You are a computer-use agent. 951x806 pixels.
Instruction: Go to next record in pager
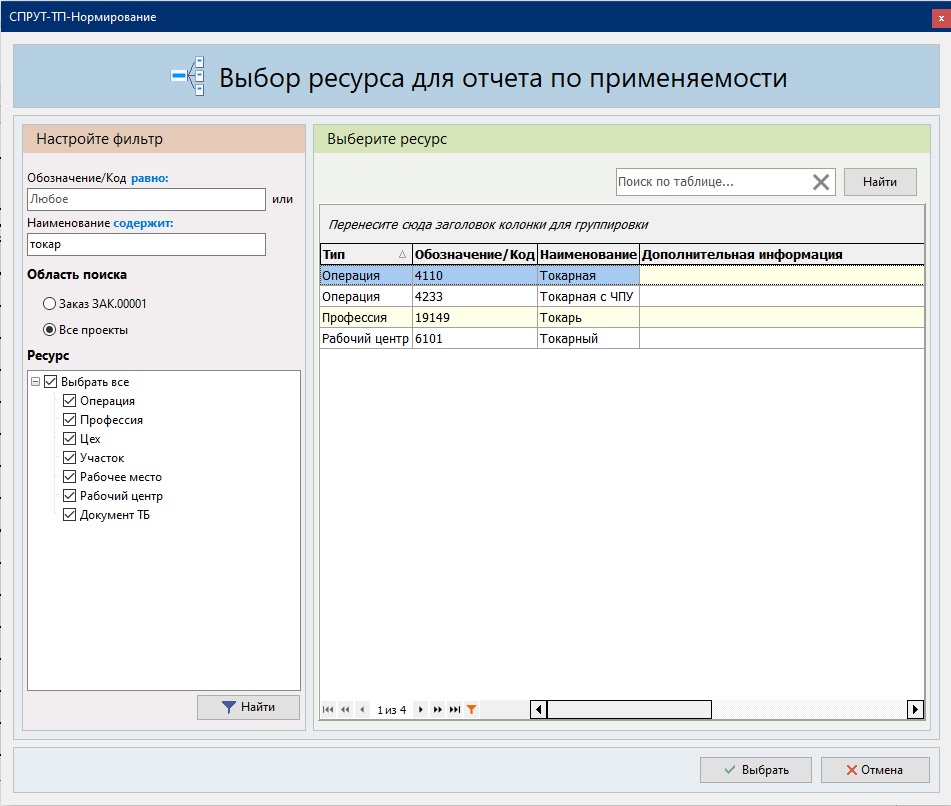point(421,710)
